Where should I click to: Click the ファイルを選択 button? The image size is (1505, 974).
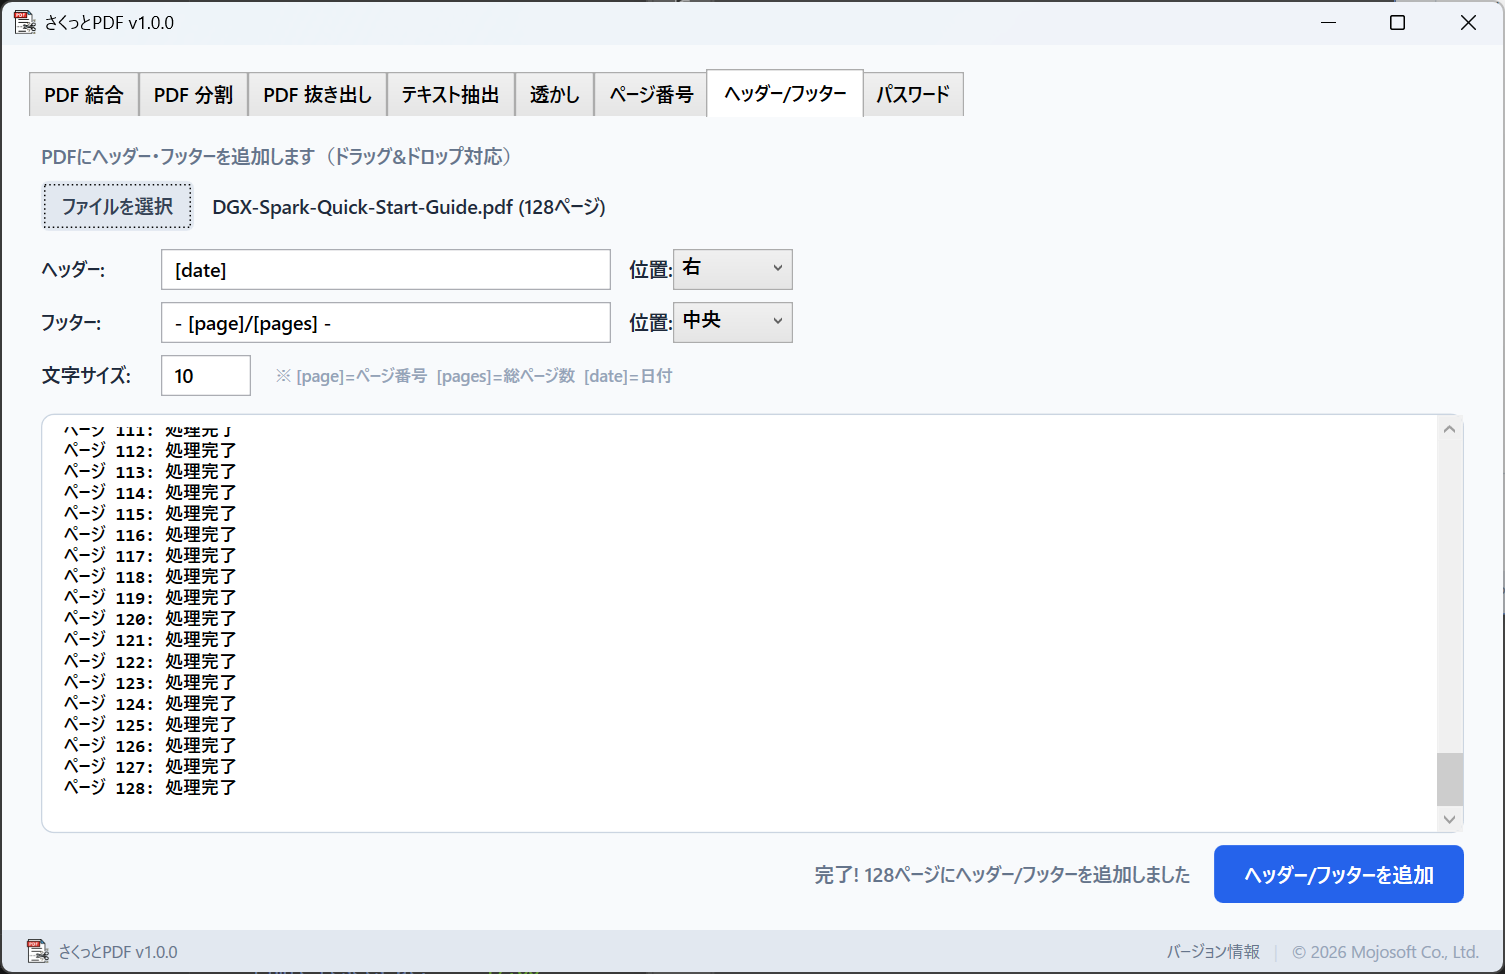tap(117, 206)
